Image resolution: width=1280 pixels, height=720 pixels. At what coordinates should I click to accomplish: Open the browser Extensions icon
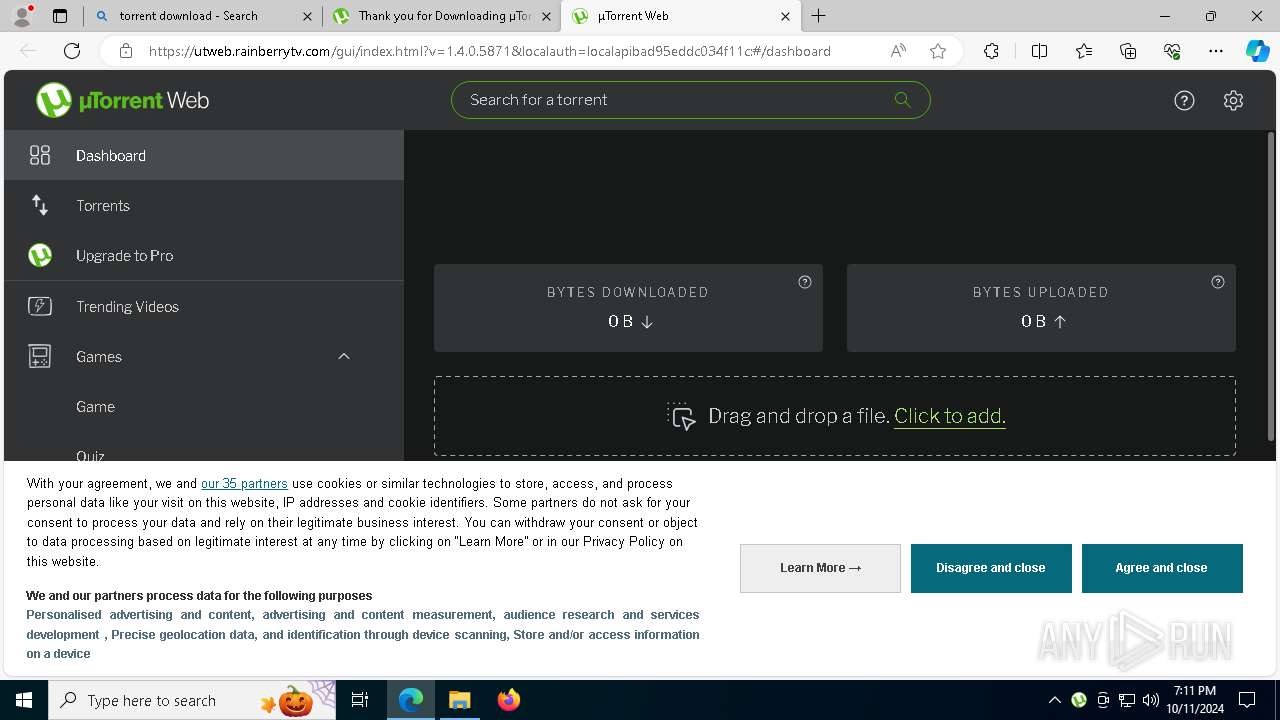tap(991, 51)
